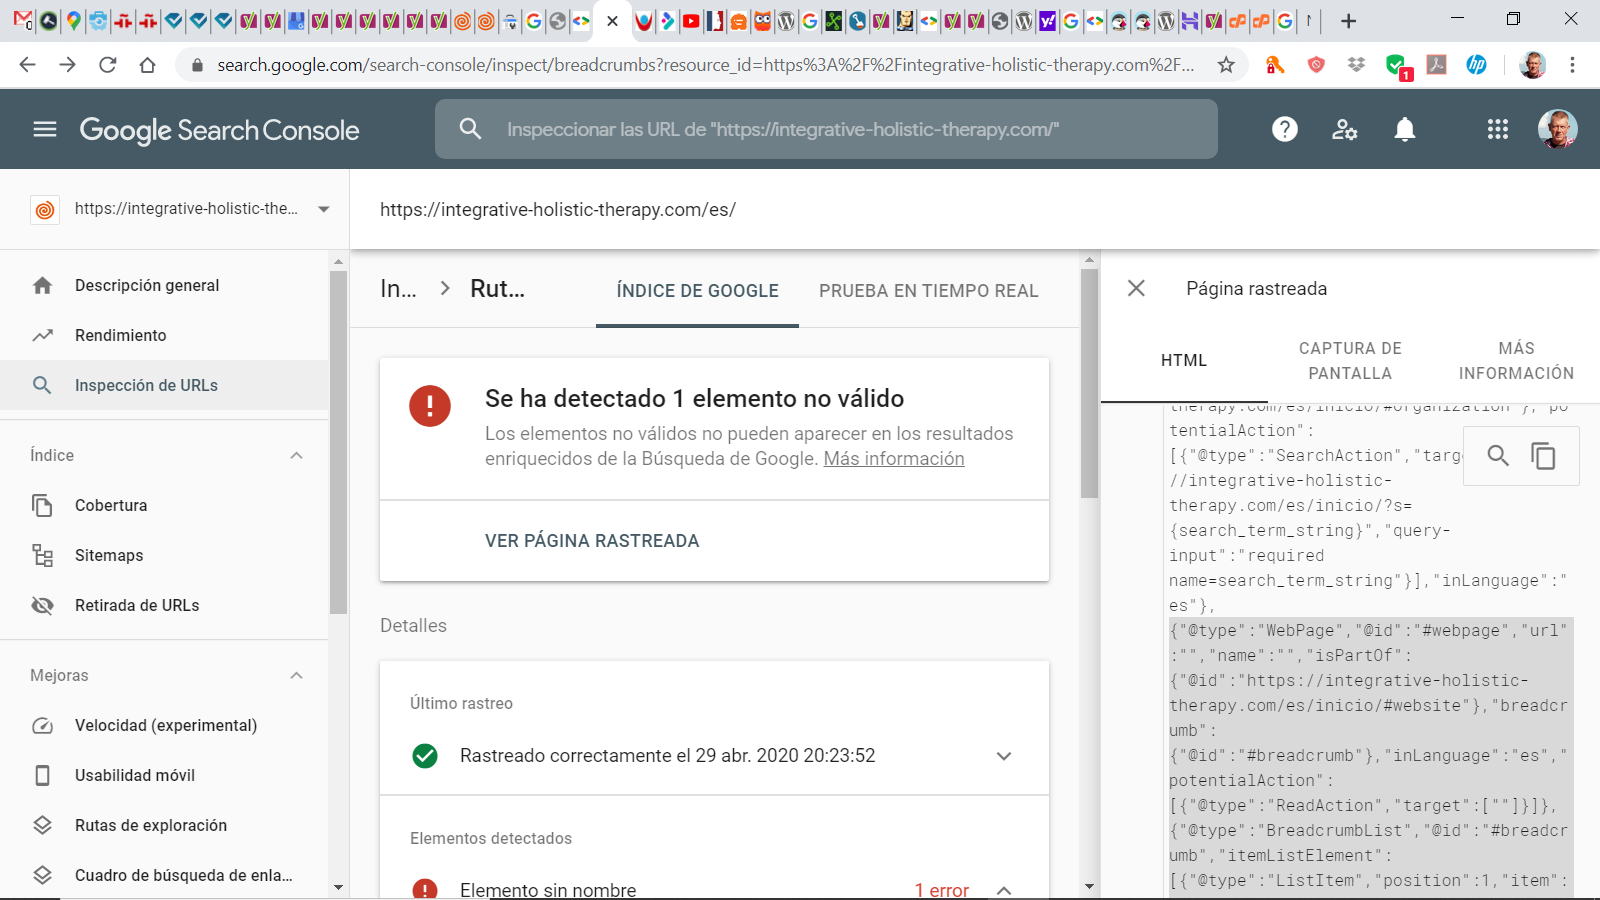This screenshot has height=900, width=1600.
Task: Click the browser address bar
Action: pyautogui.click(x=705, y=65)
